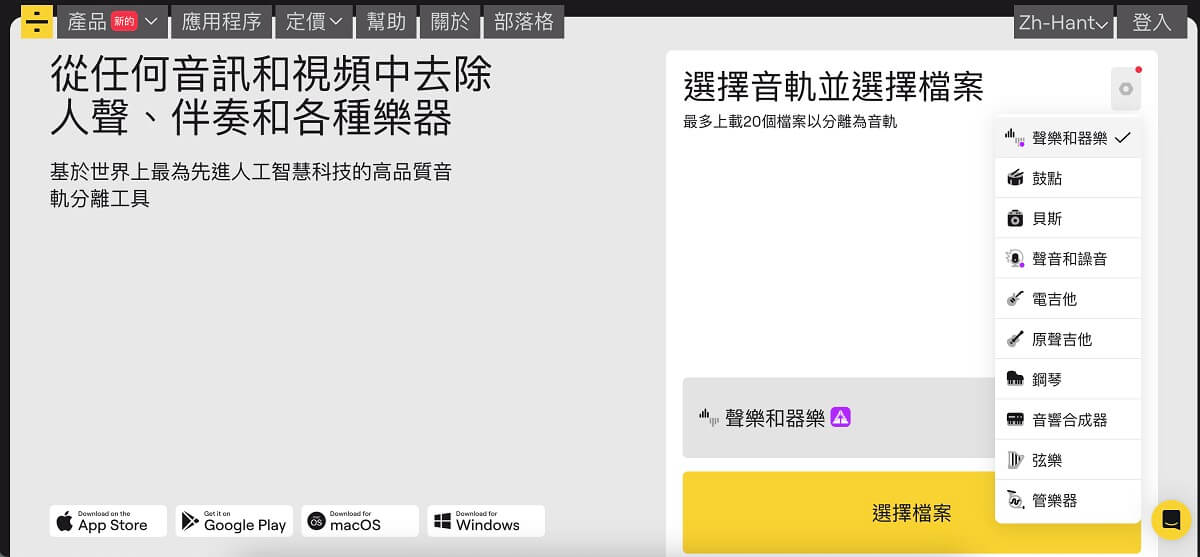Click the acoustic guitar icon beside 原聲吉他

[1015, 339]
